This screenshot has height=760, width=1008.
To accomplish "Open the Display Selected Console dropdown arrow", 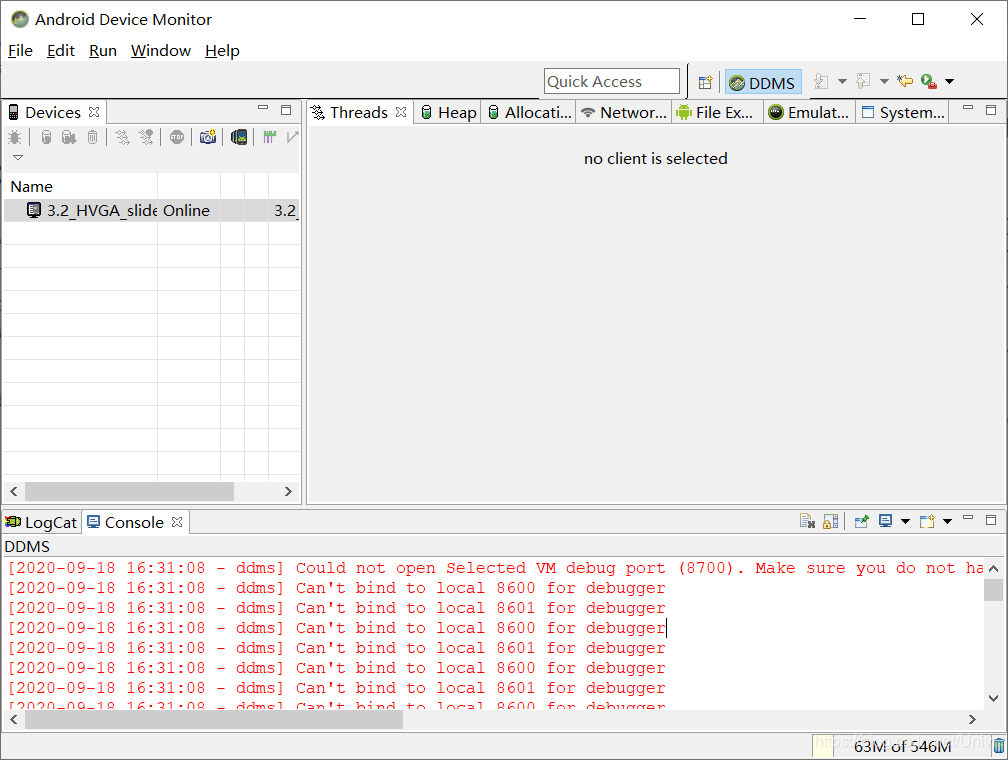I will [x=905, y=521].
